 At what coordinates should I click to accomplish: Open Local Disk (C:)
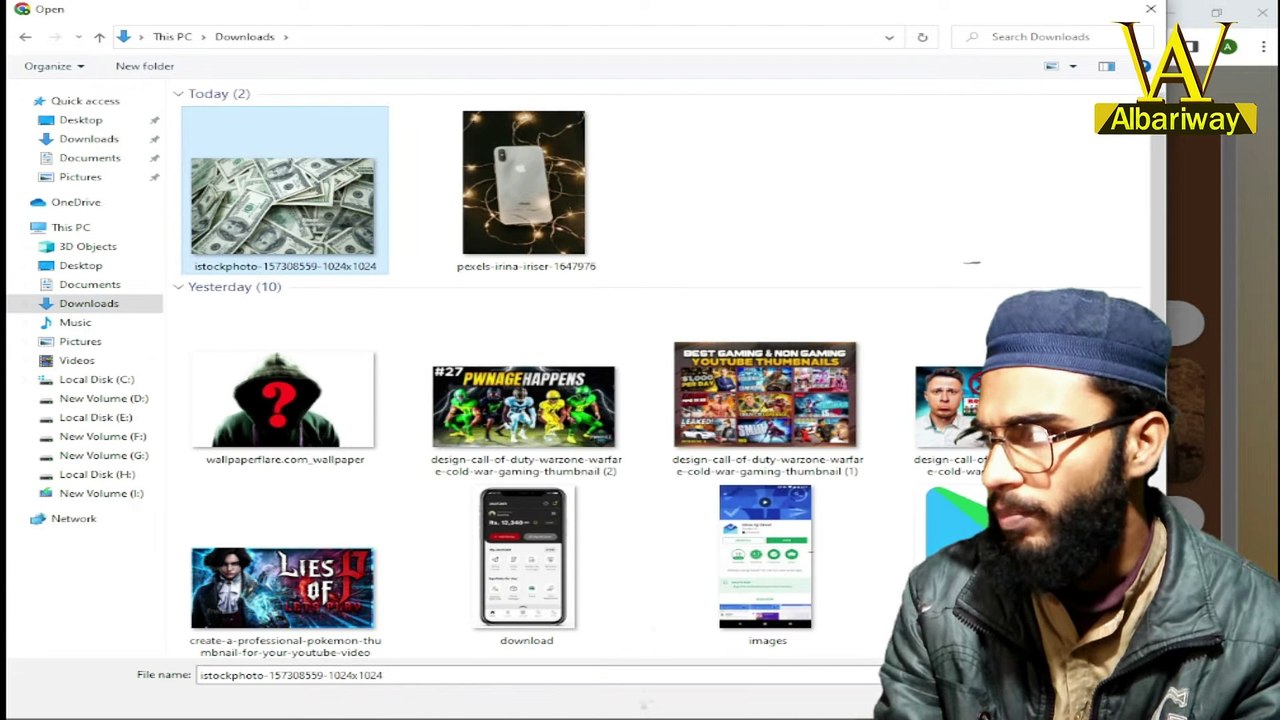pyautogui.click(x=96, y=379)
